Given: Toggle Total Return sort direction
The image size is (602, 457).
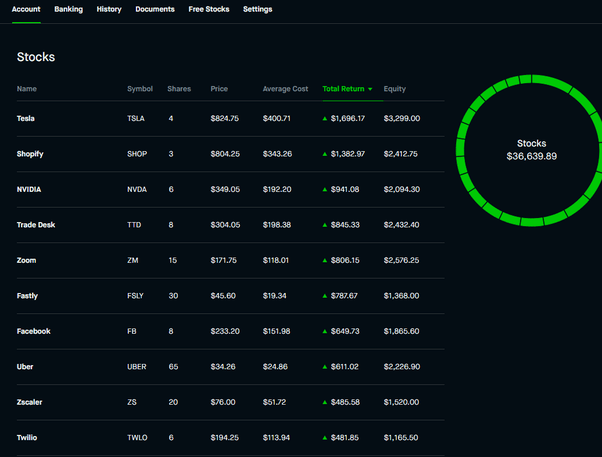Looking at the screenshot, I should click(343, 89).
